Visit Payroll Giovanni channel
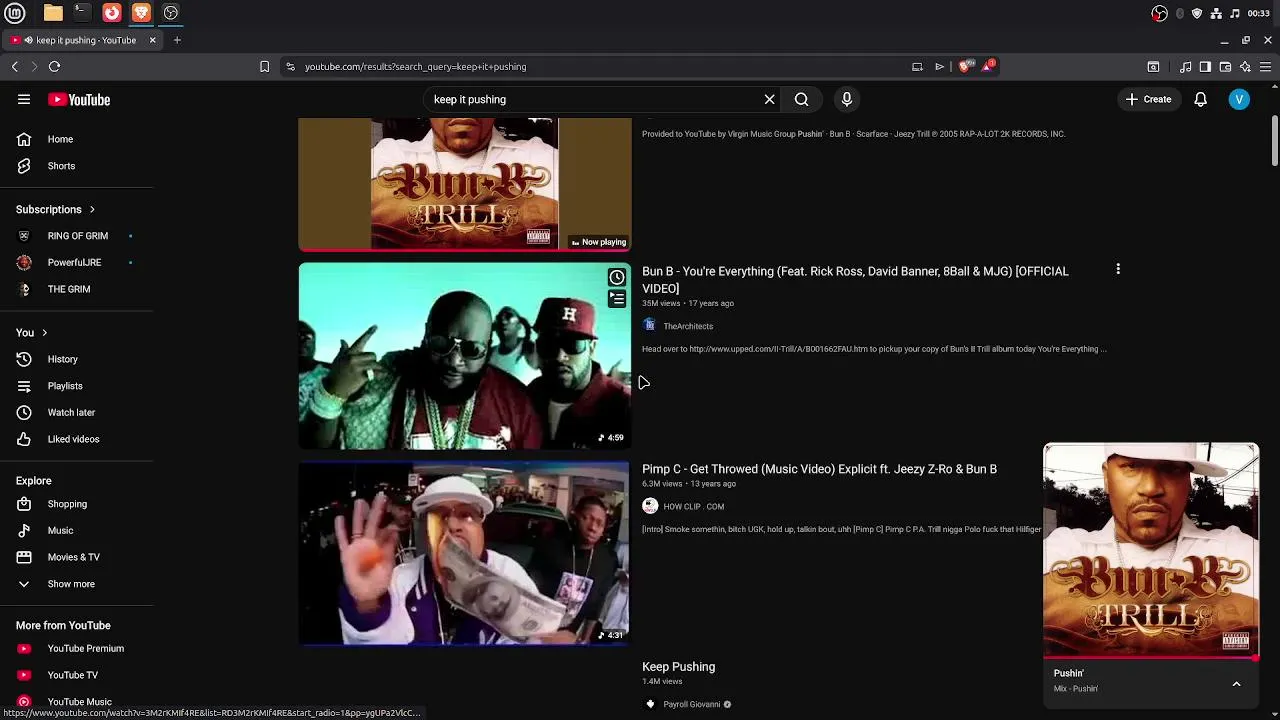The height and width of the screenshot is (720, 1280). [691, 705]
